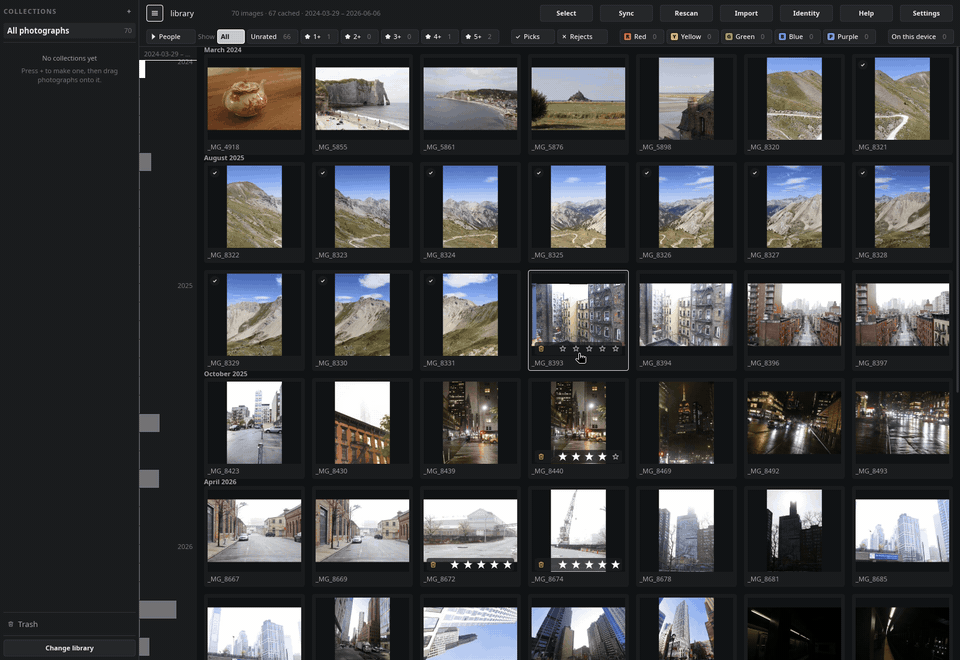The height and width of the screenshot is (660, 960).
Task: Click the third star on _MG_8674
Action: [589, 564]
